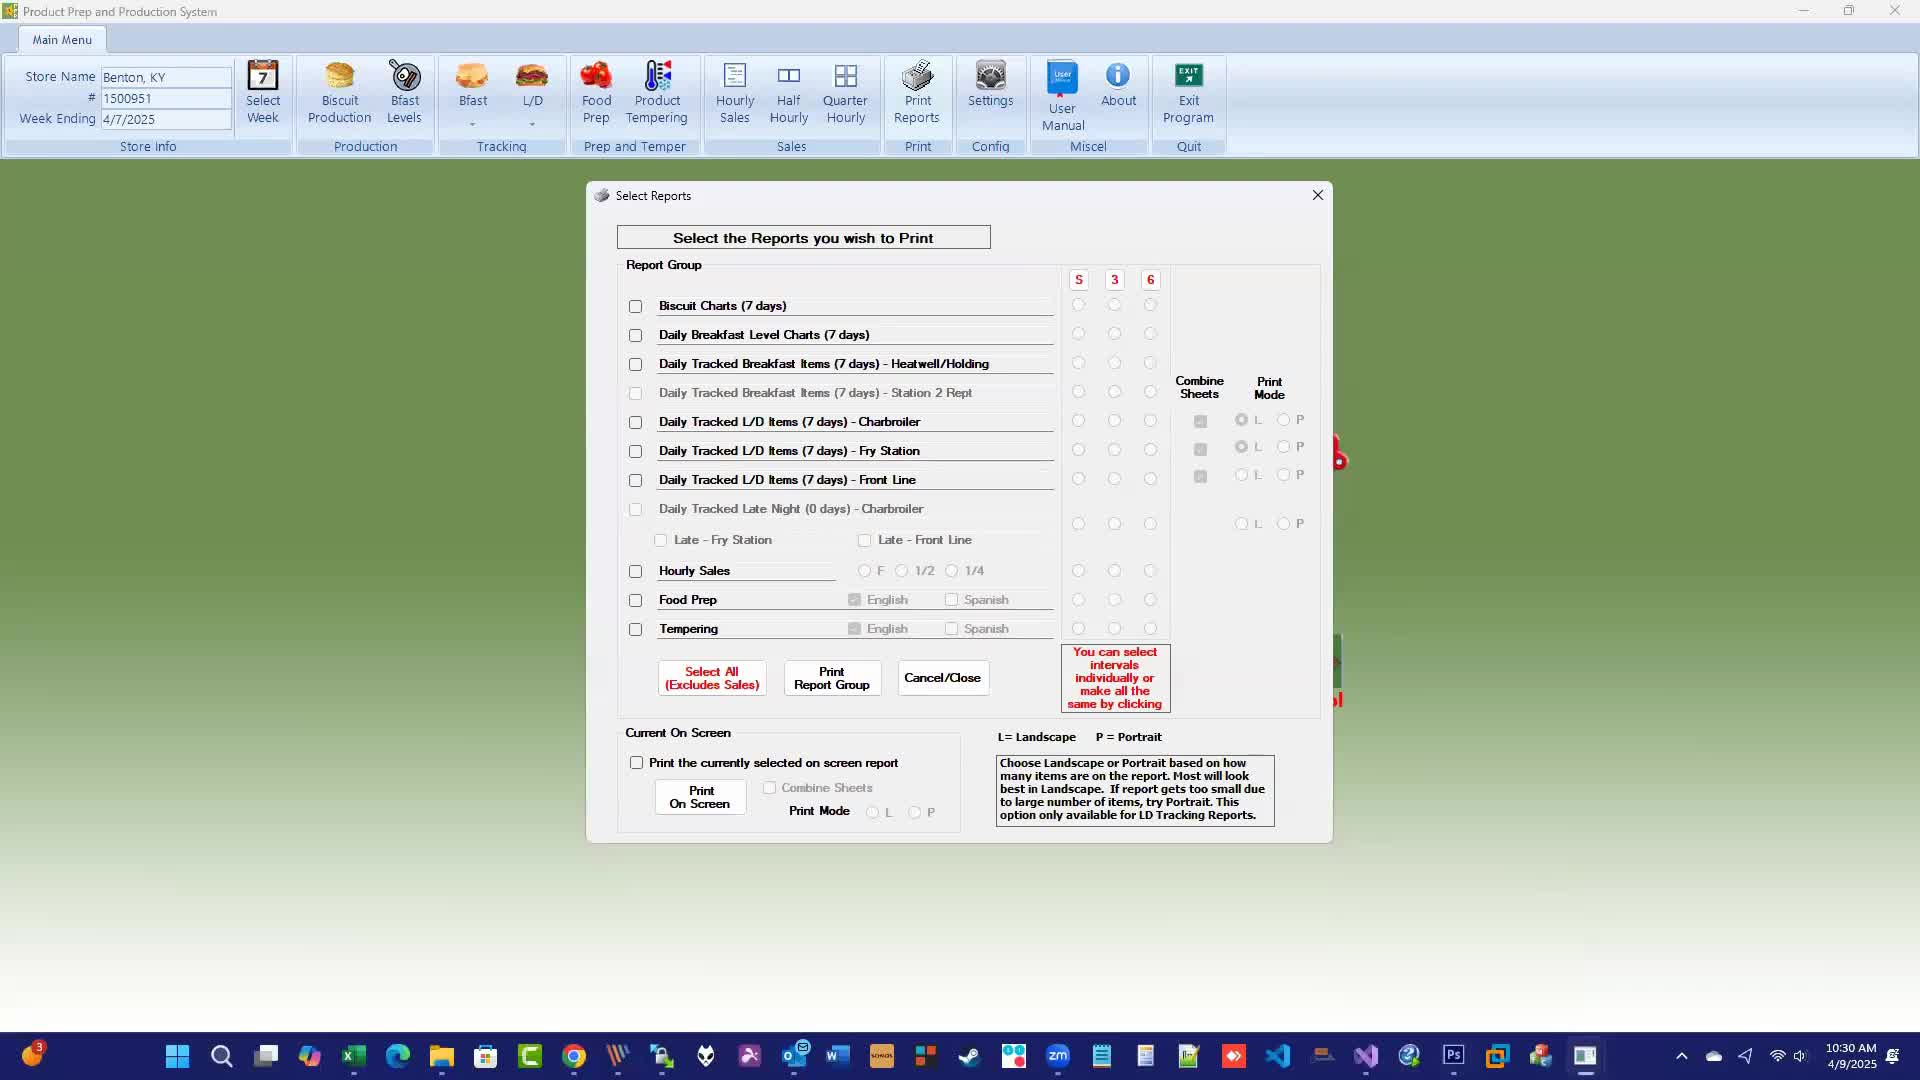The image size is (1920, 1080).
Task: Open the Product Tempering tool
Action: tap(657, 93)
